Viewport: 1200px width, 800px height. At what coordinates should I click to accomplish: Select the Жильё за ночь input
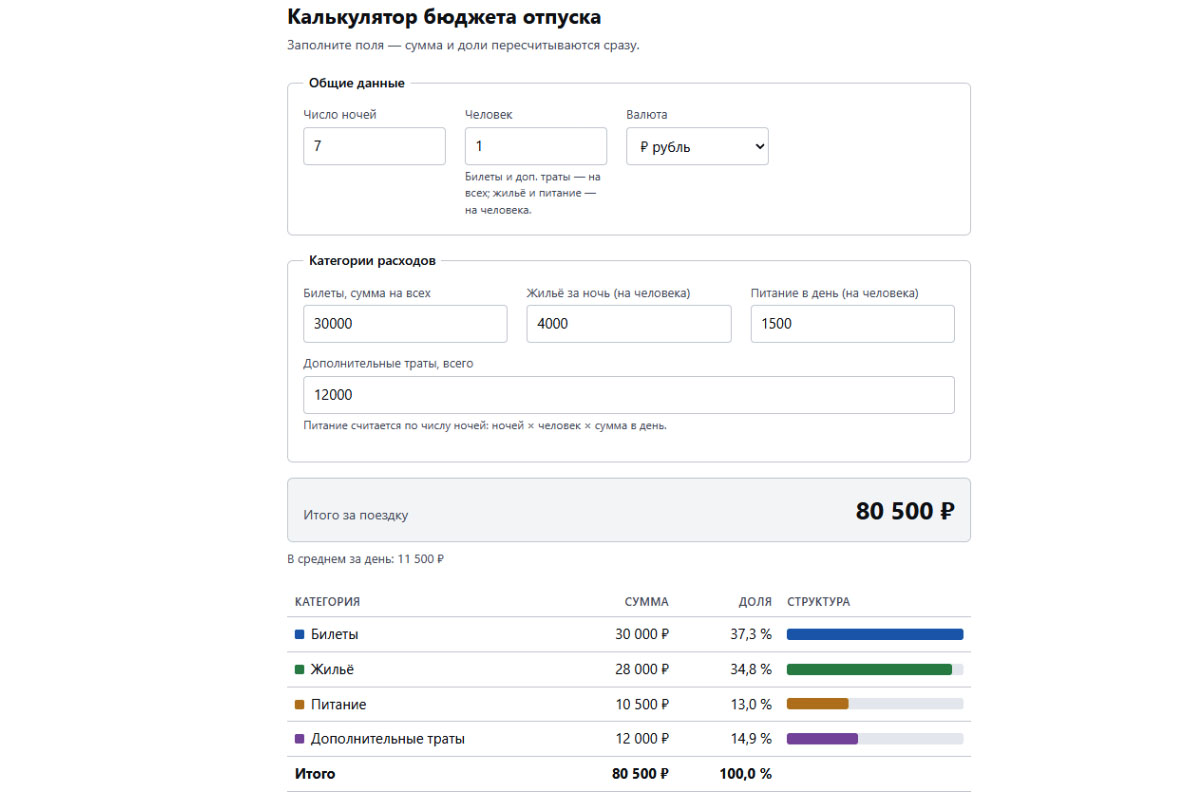pyautogui.click(x=629, y=324)
